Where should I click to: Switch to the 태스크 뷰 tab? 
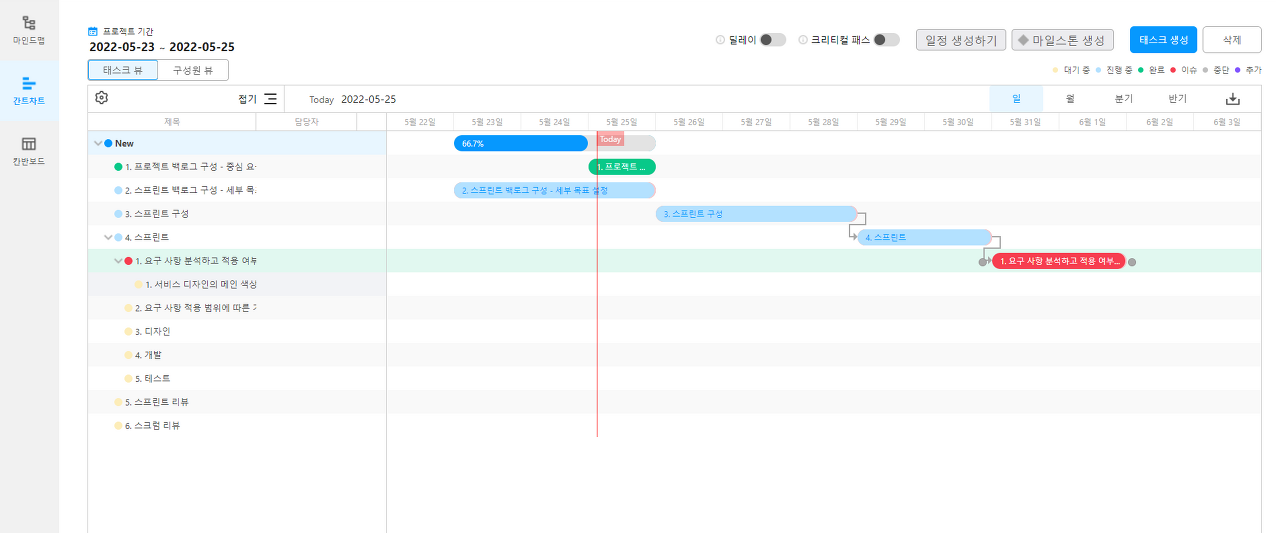tap(123, 70)
